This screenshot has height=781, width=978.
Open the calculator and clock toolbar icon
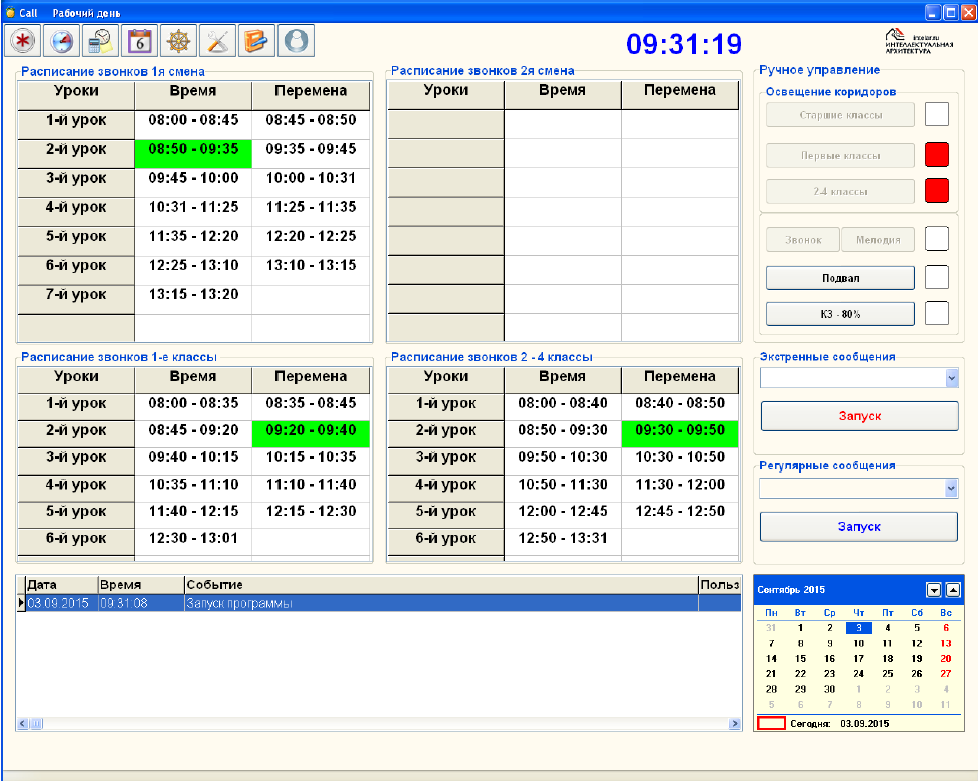100,41
